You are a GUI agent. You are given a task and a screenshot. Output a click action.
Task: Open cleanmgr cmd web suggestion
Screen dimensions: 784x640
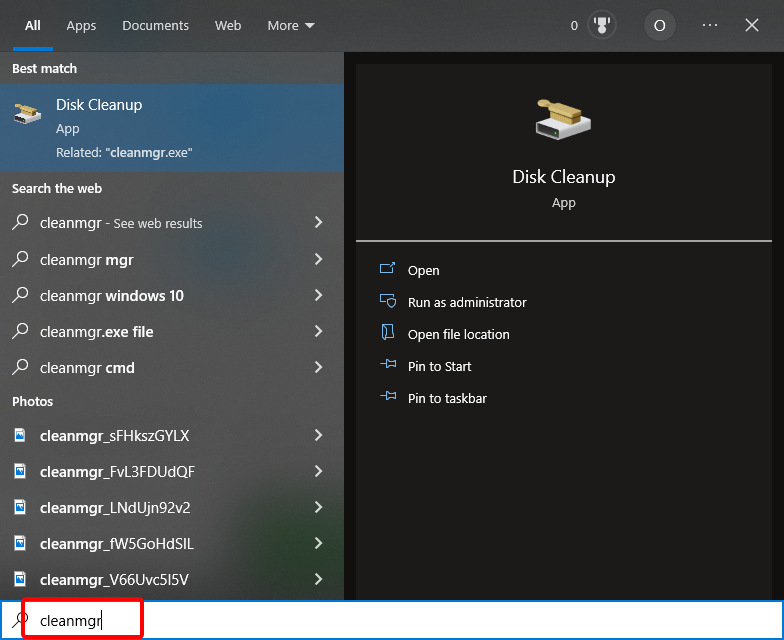(x=87, y=368)
